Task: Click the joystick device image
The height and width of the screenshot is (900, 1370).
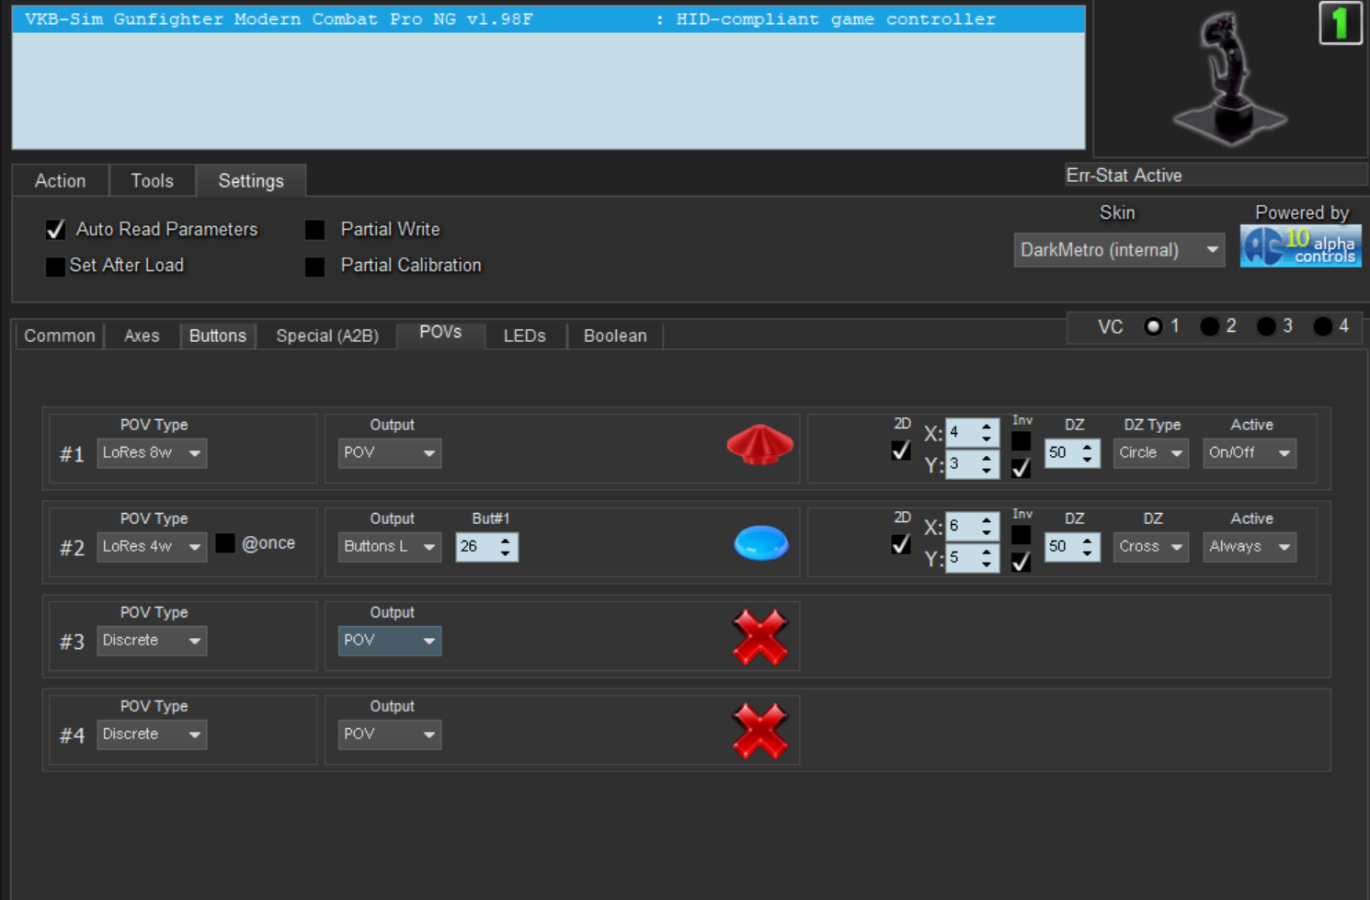Action: (x=1230, y=78)
